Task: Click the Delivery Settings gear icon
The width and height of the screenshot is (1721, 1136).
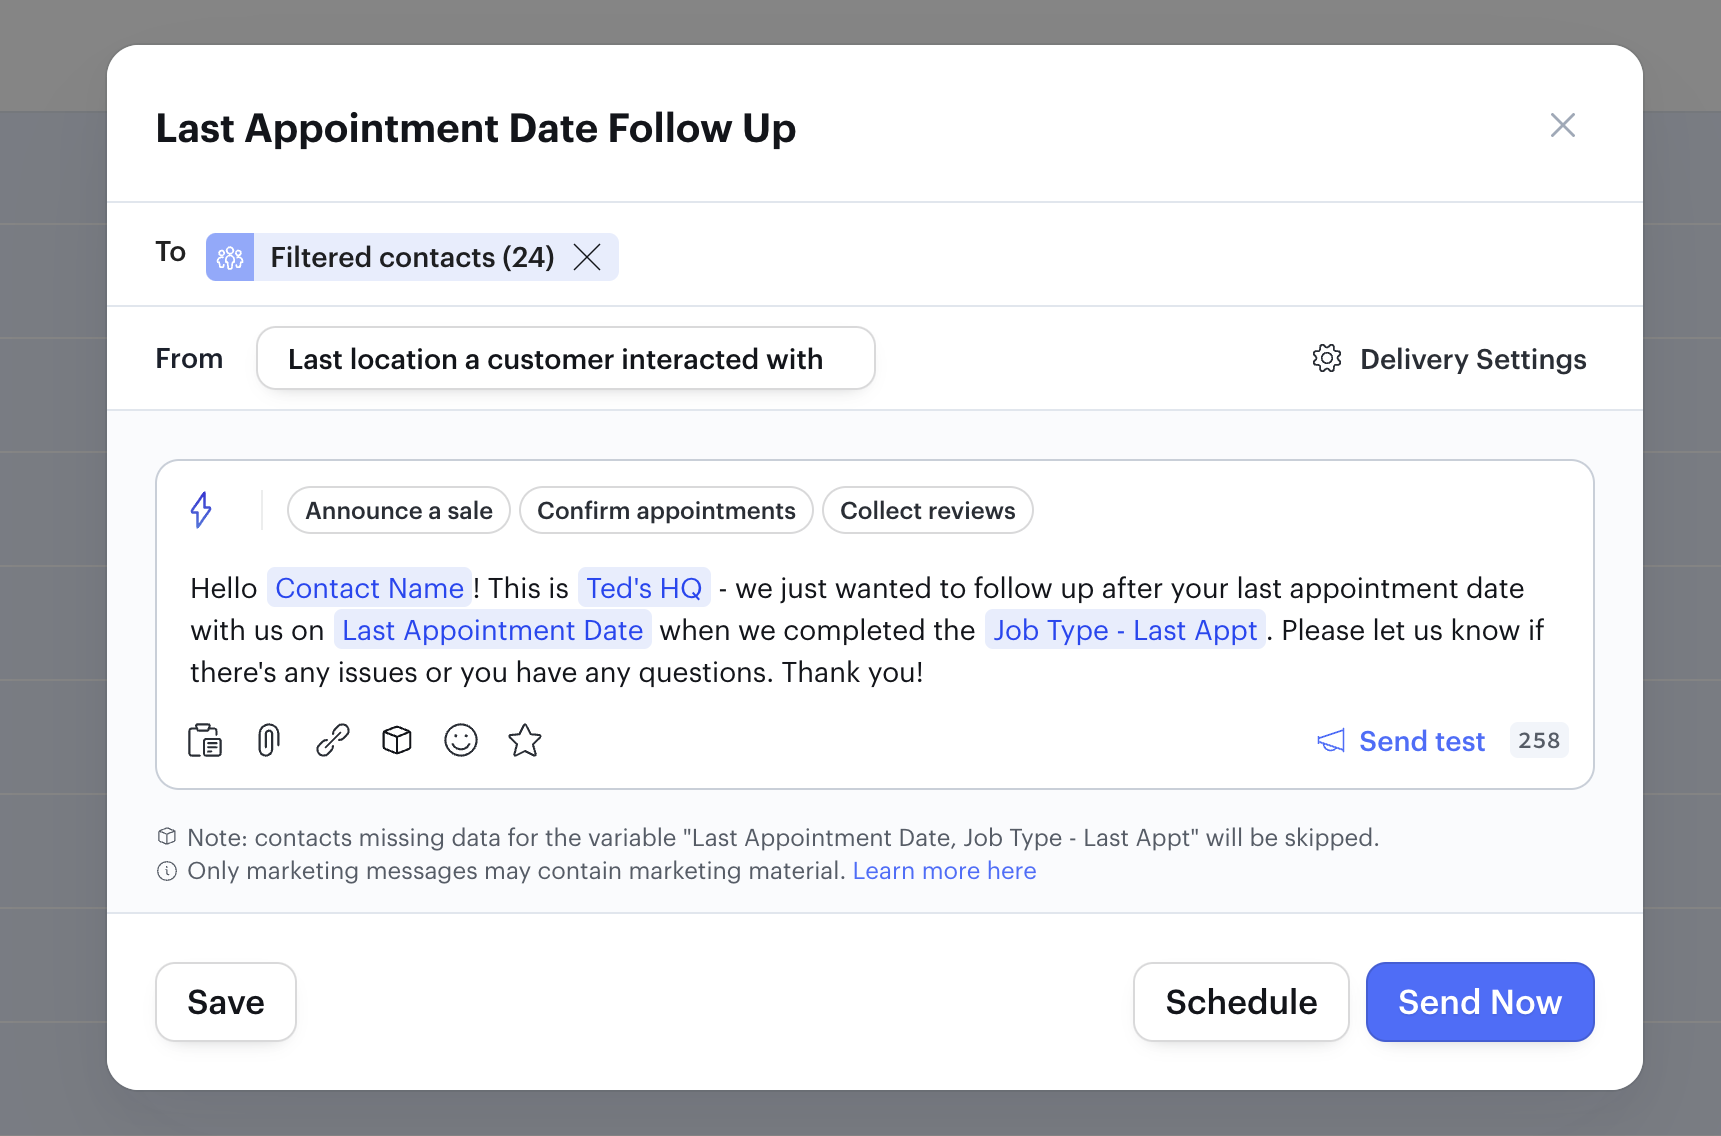Action: (1326, 359)
